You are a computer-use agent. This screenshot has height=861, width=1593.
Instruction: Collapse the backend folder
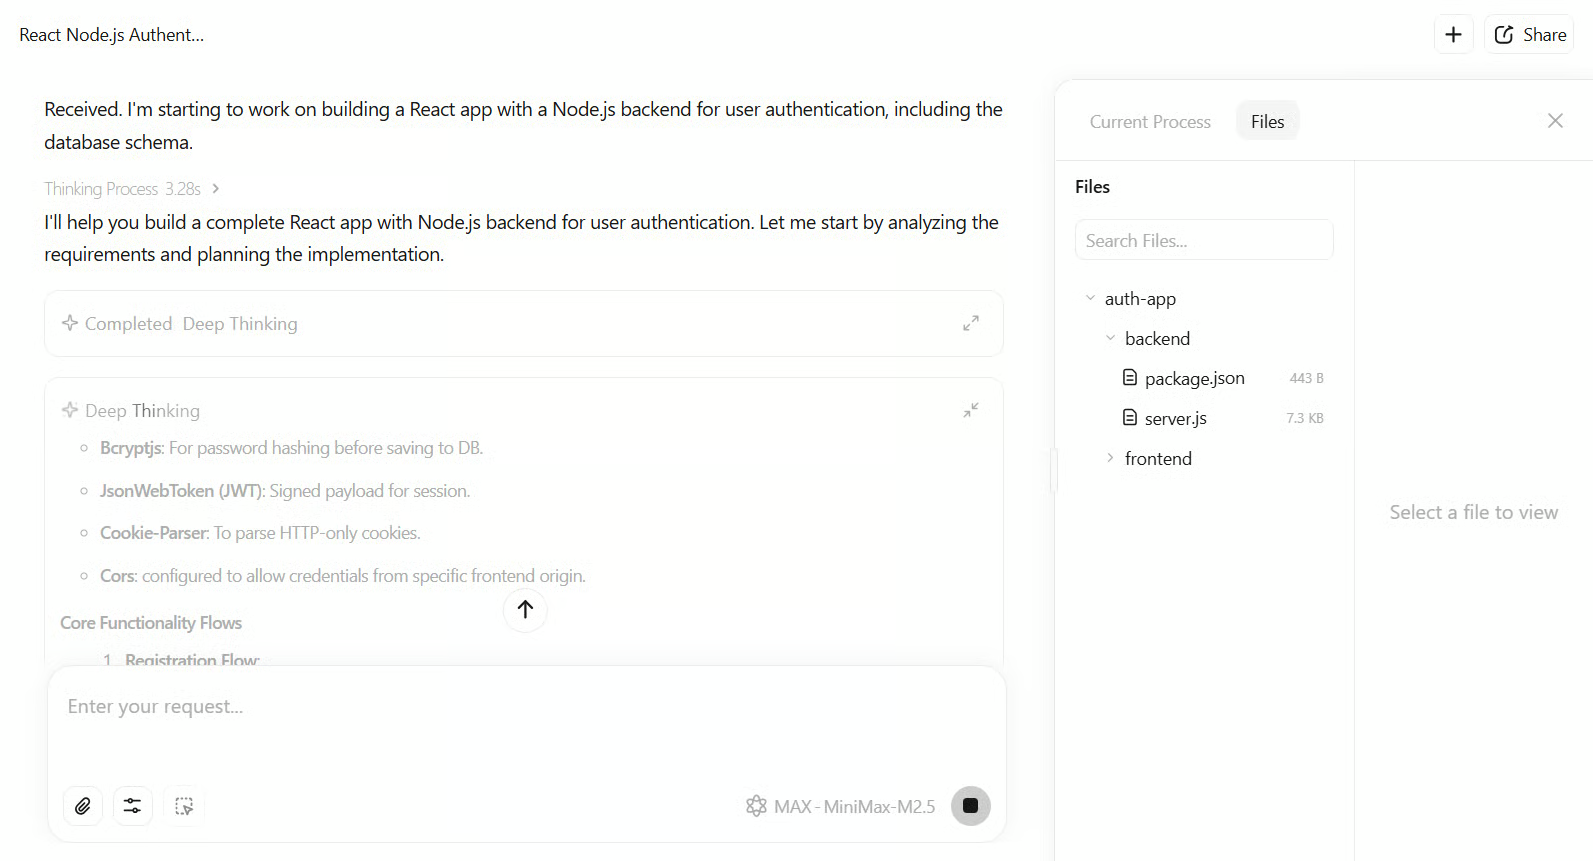pyautogui.click(x=1110, y=339)
